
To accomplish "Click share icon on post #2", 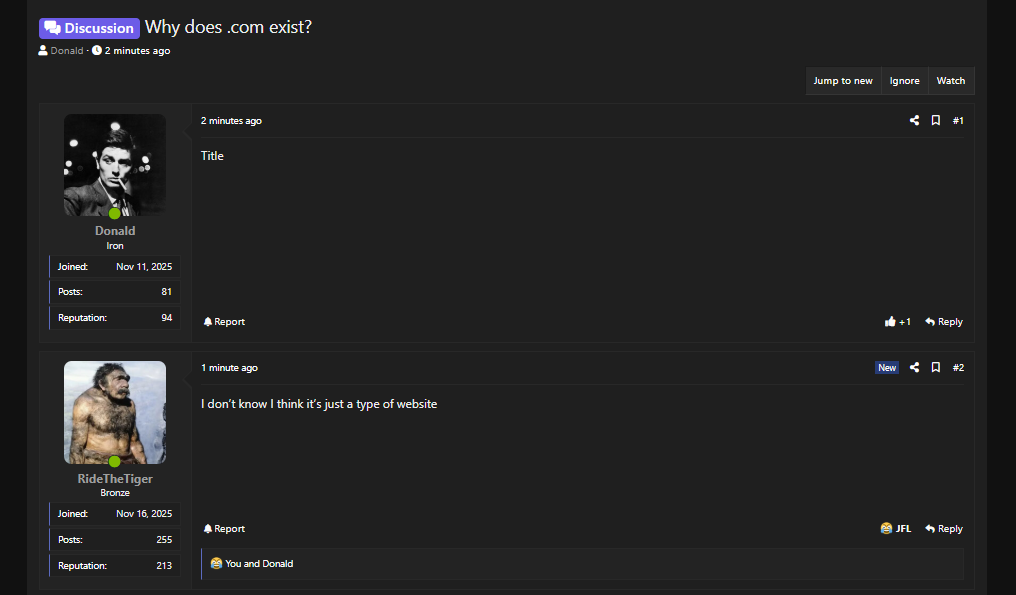I will pyautogui.click(x=914, y=368).
